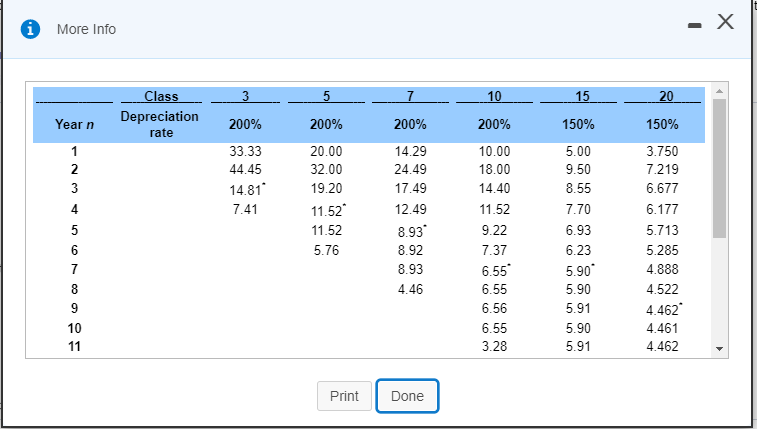The width and height of the screenshot is (757, 429).
Task: Click the 6.677 value
Action: (662, 188)
